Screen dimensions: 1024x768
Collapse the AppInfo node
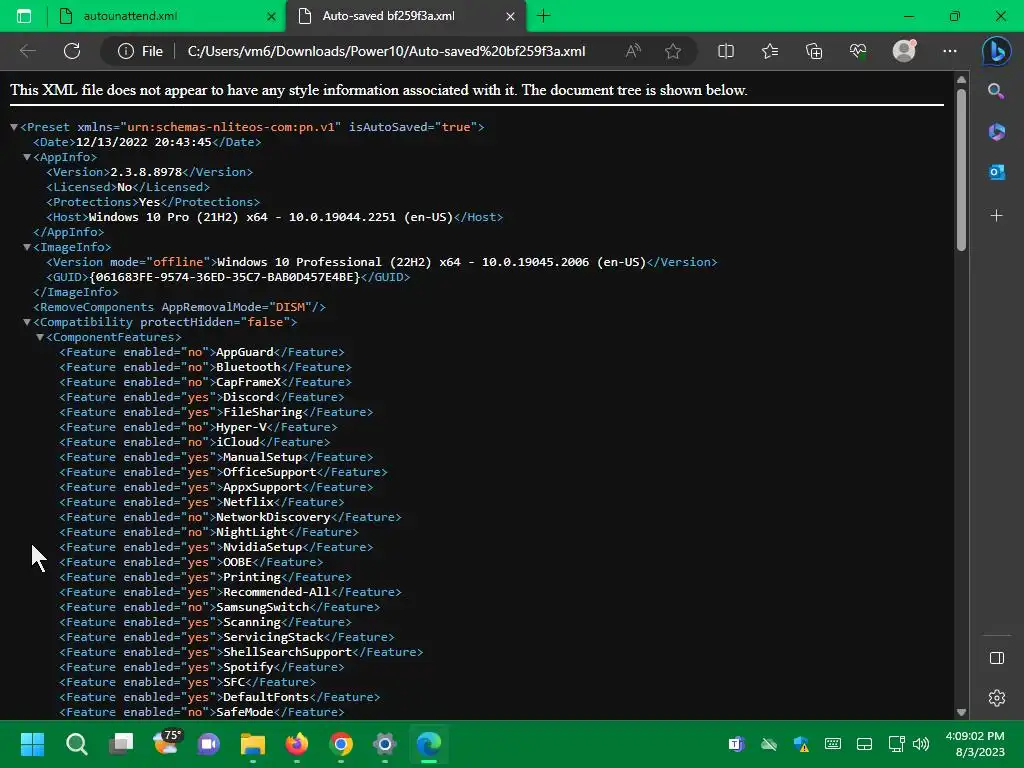[x=27, y=157]
